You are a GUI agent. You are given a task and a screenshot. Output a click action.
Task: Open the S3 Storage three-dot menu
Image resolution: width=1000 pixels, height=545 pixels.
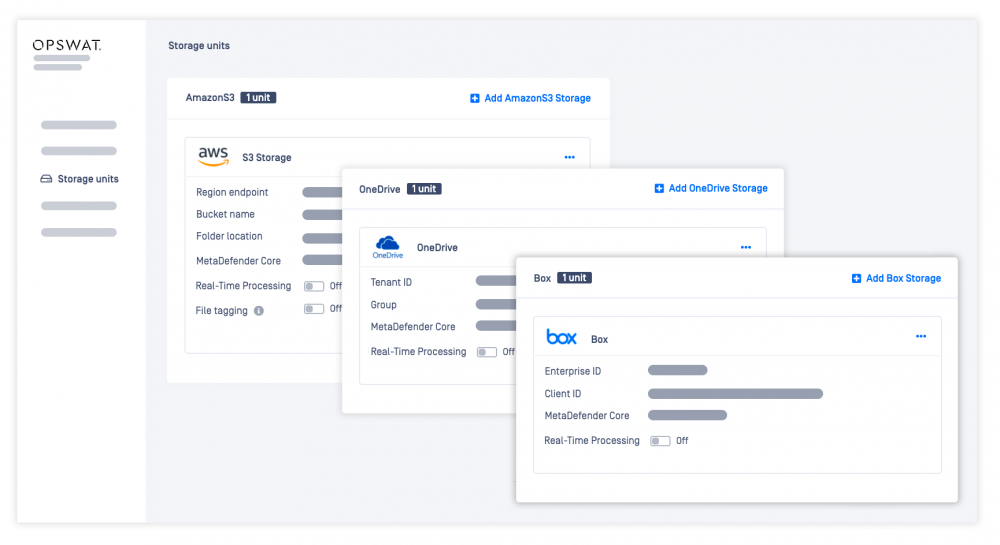click(x=570, y=157)
